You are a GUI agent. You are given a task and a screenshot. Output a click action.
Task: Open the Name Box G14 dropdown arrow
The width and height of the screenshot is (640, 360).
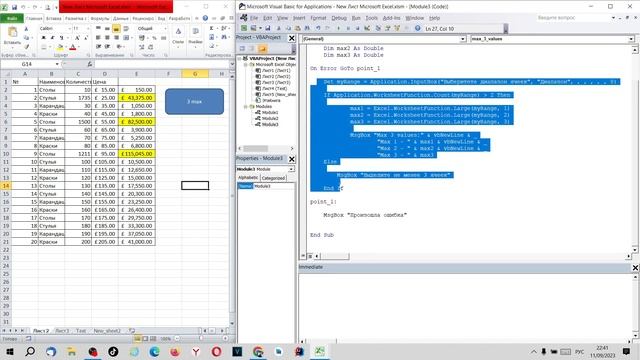click(x=57, y=64)
